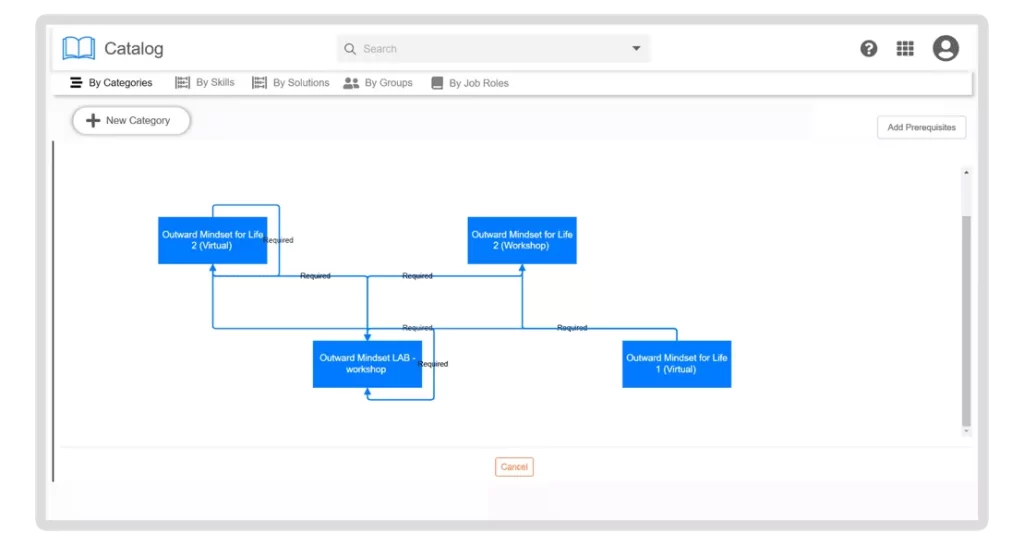The image size is (1024, 545).
Task: Click the Catalog open book logo
Action: click(x=78, y=48)
